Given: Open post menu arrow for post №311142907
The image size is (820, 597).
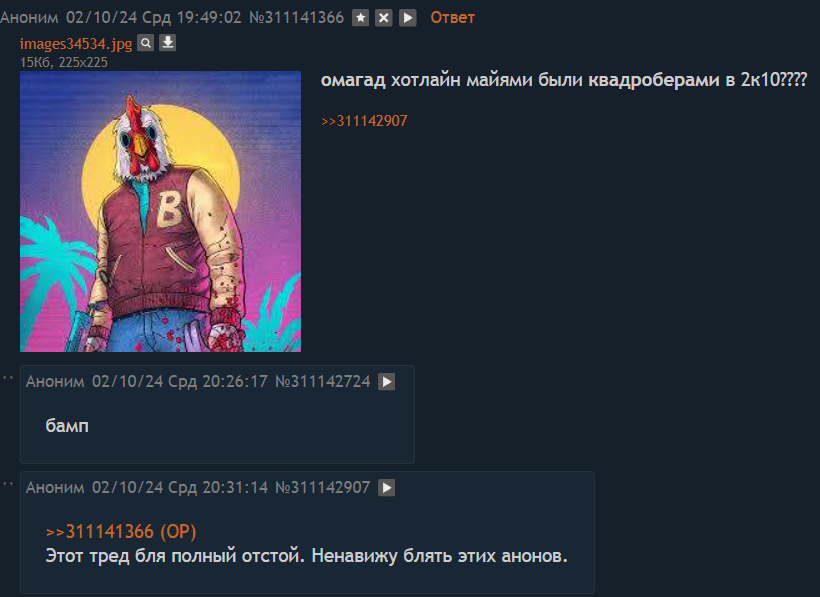Looking at the screenshot, I should (x=386, y=488).
